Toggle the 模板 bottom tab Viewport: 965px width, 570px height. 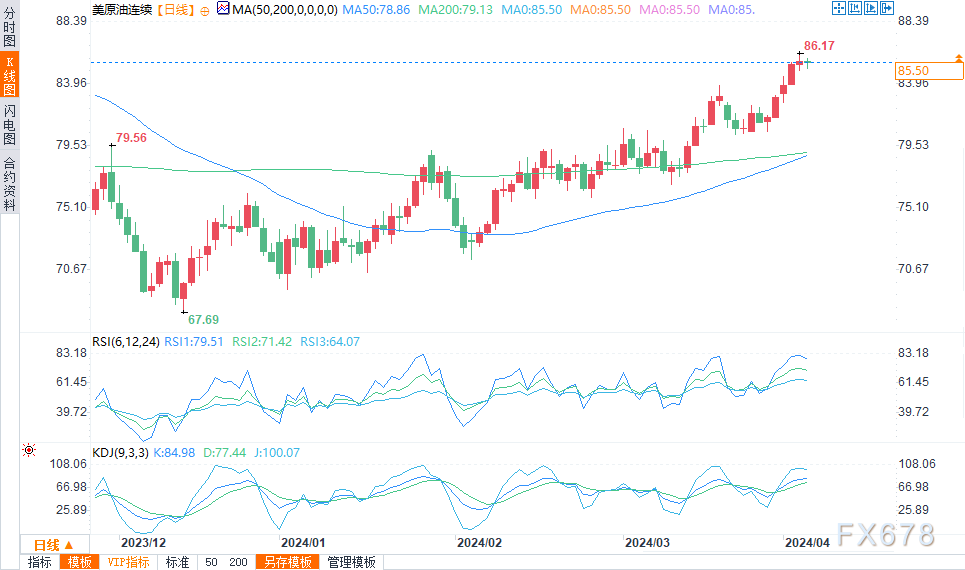79,562
